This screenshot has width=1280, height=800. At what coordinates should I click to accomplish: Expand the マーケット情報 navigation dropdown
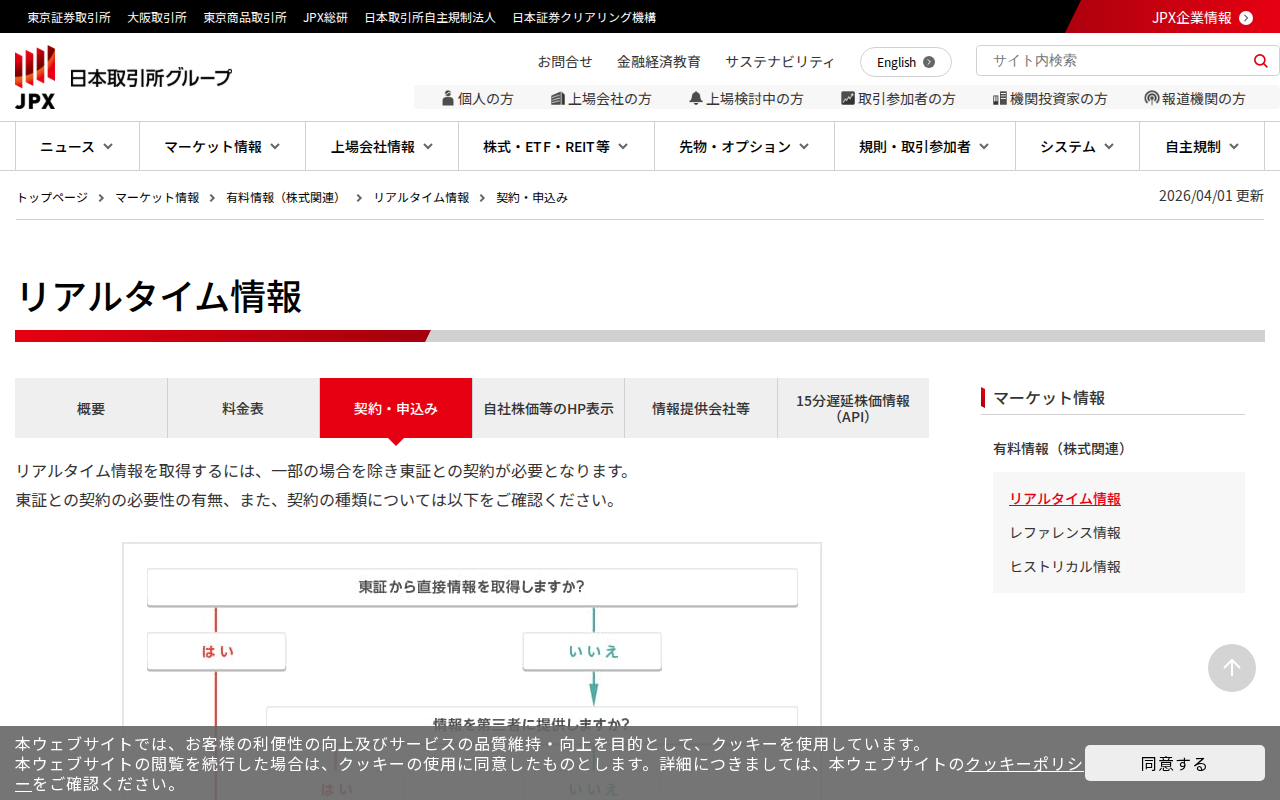(x=222, y=147)
